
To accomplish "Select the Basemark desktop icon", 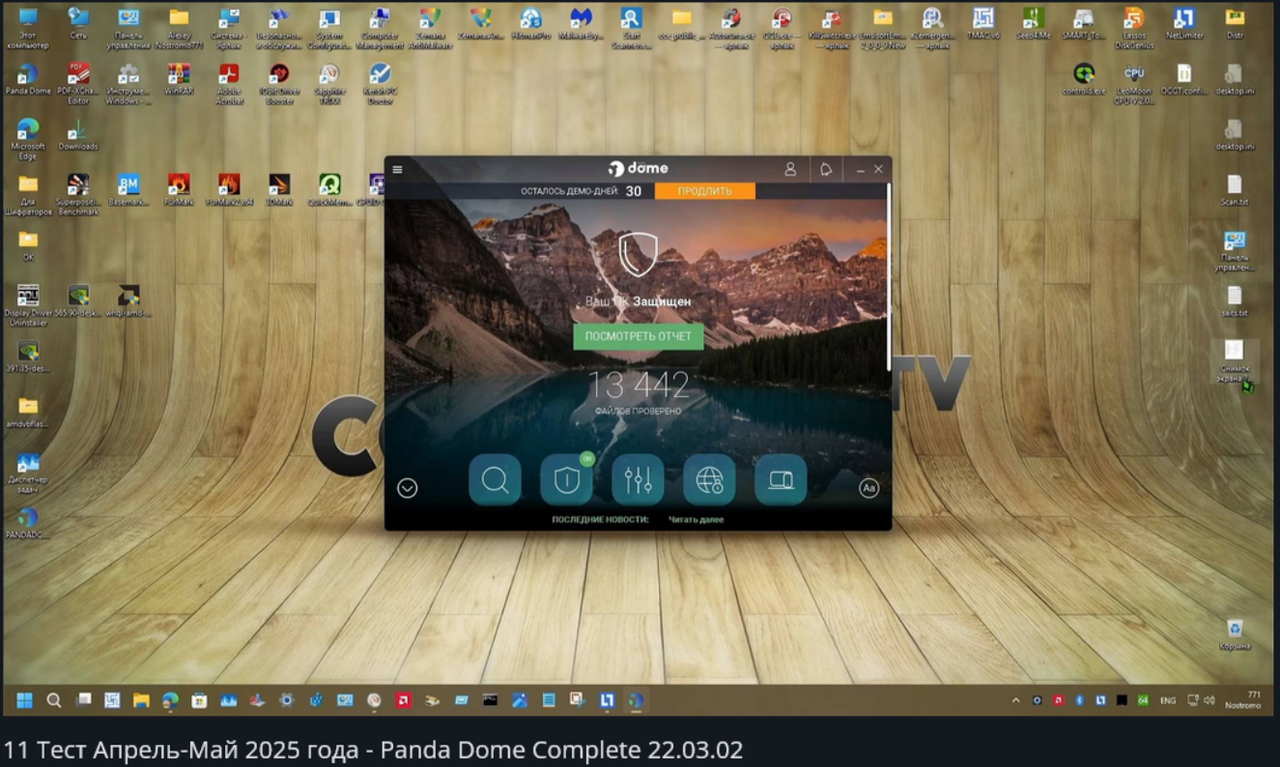I will [x=128, y=190].
